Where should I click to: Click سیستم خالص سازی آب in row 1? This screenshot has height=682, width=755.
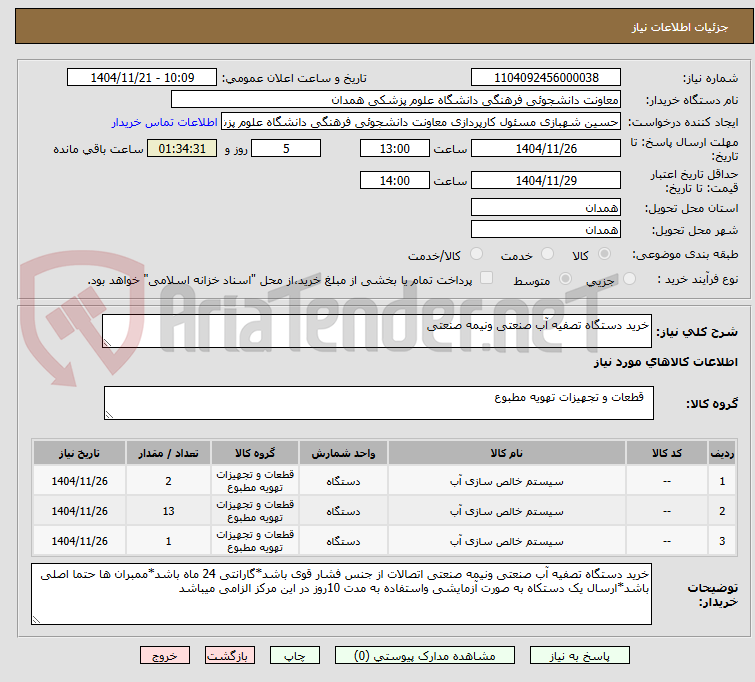(x=507, y=481)
